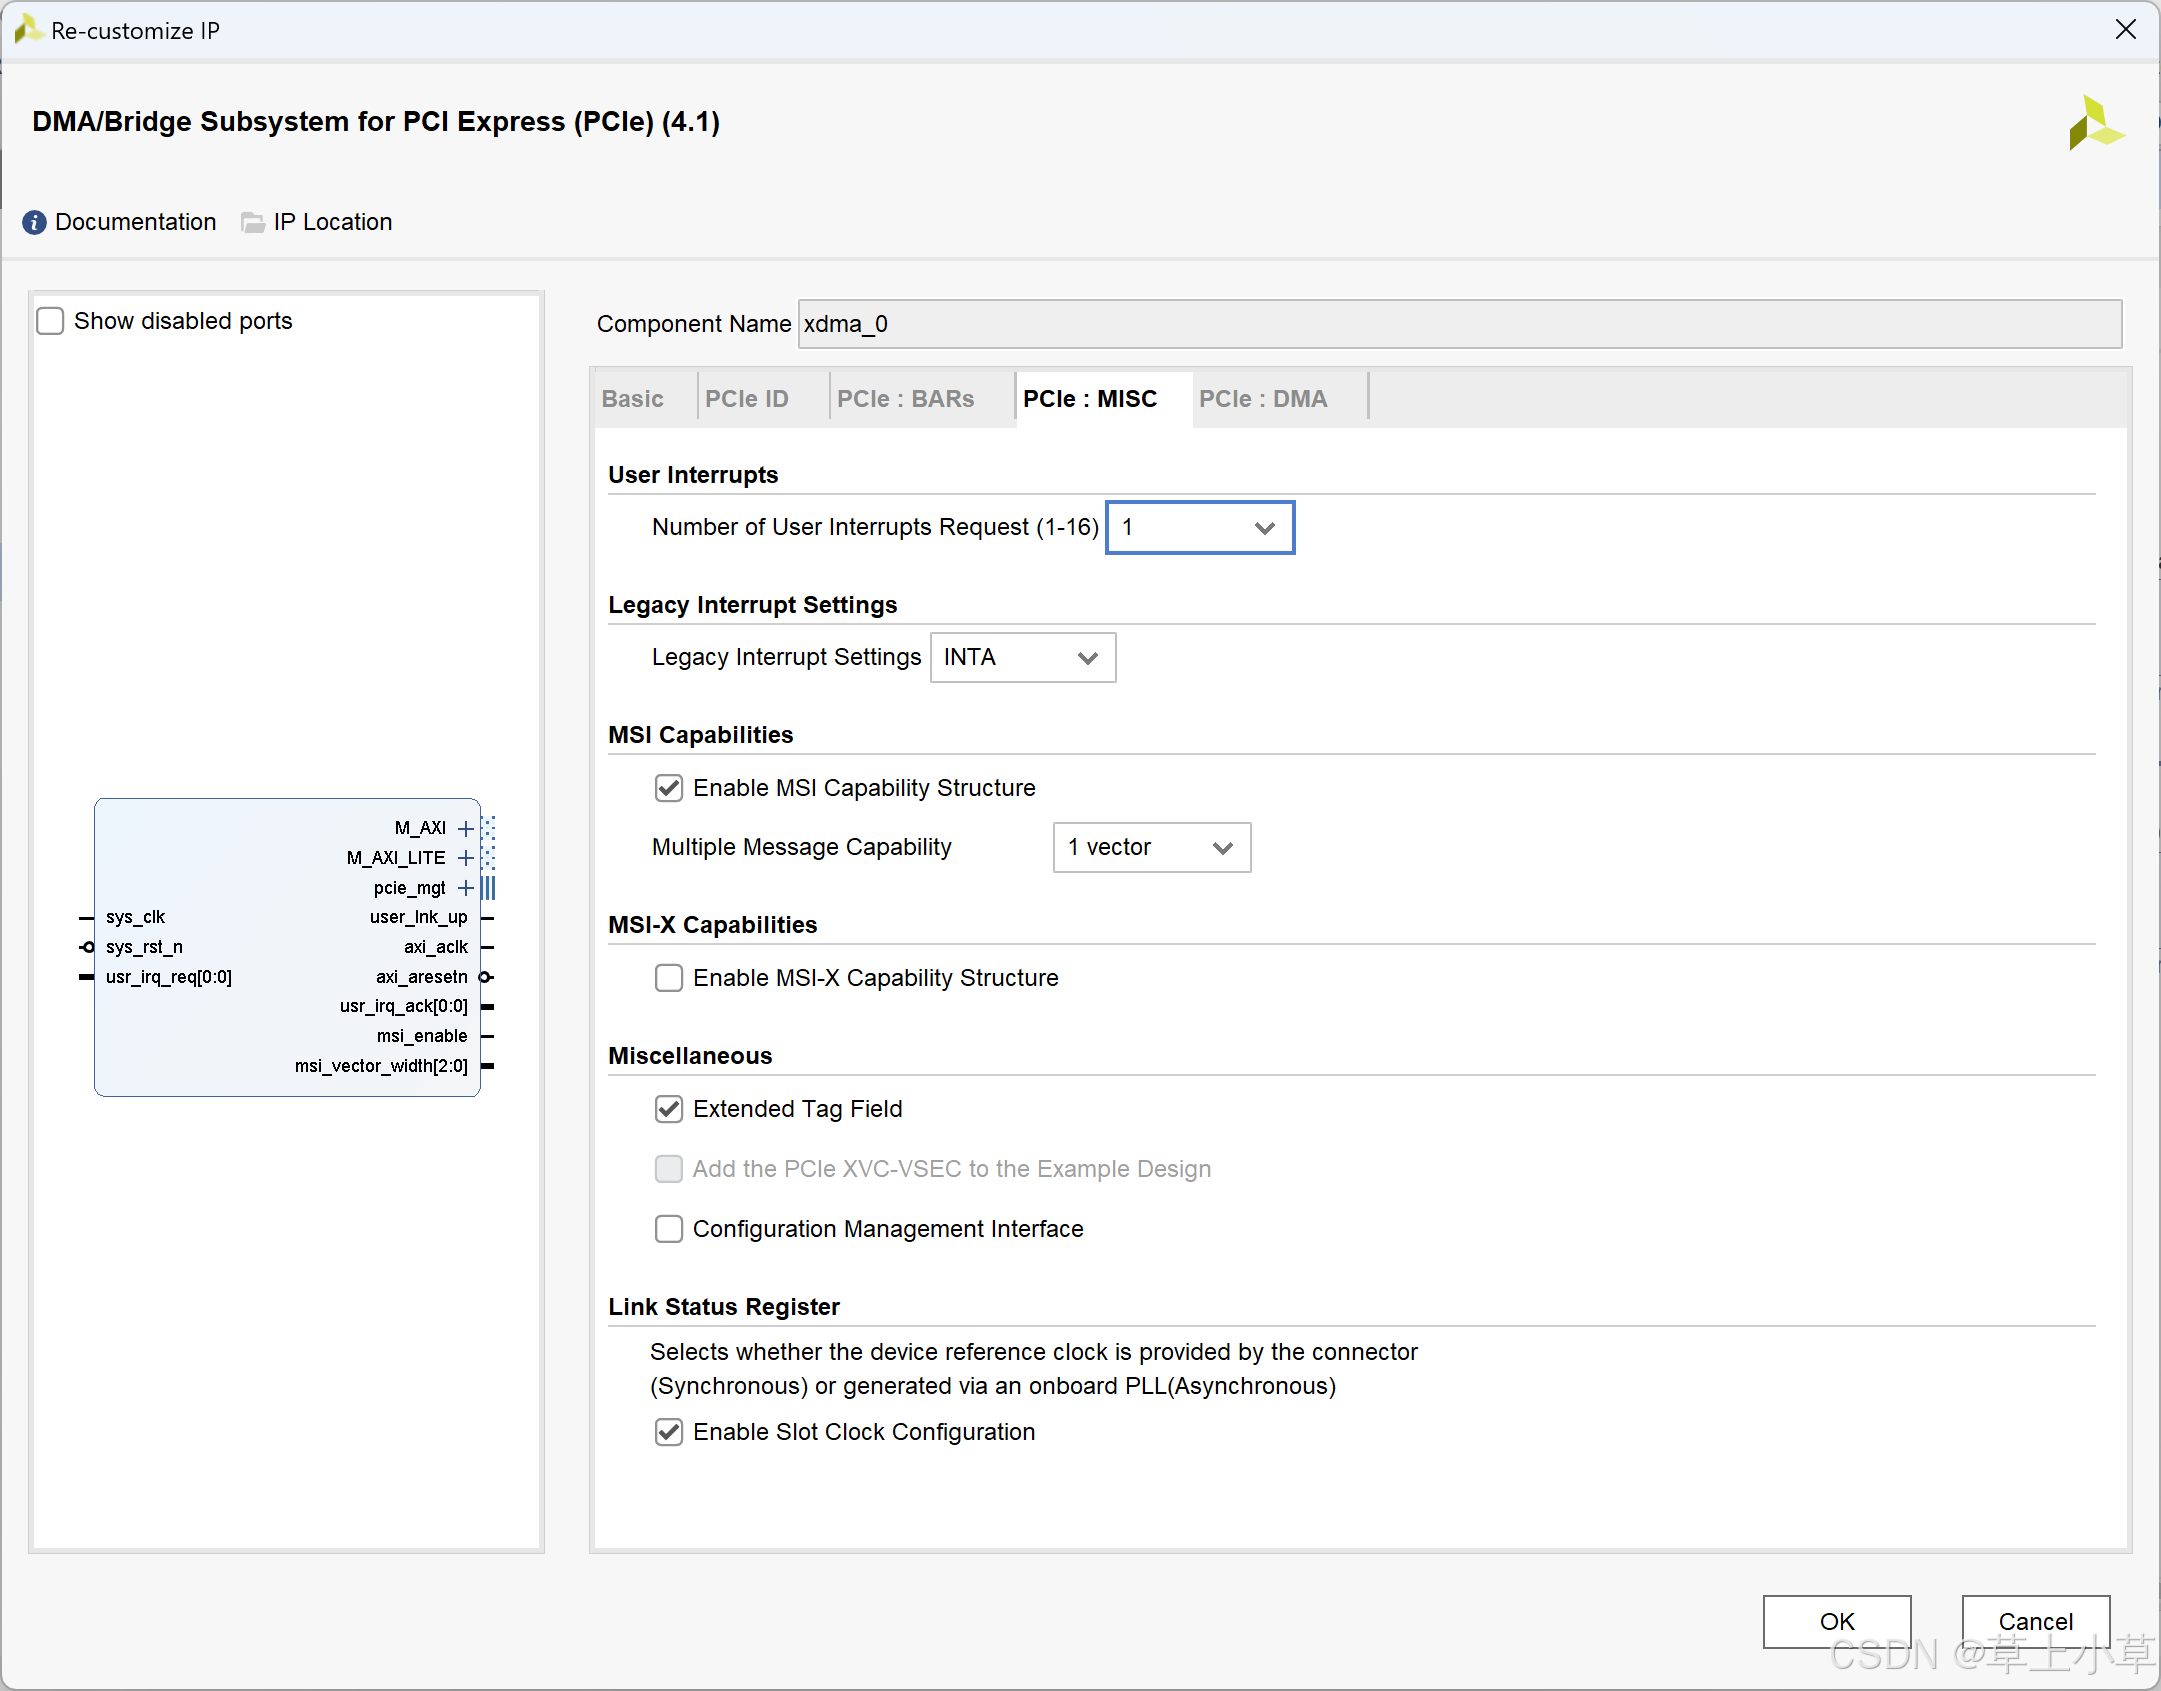Expand the M_AXI interface plus icon
Screen dimensions: 2161x1691
(x=465, y=828)
